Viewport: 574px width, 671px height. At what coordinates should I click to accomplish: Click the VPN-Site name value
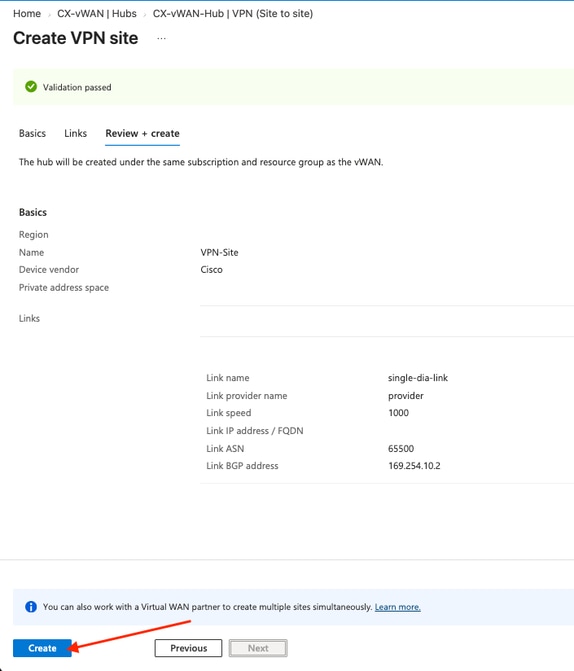[x=219, y=252]
